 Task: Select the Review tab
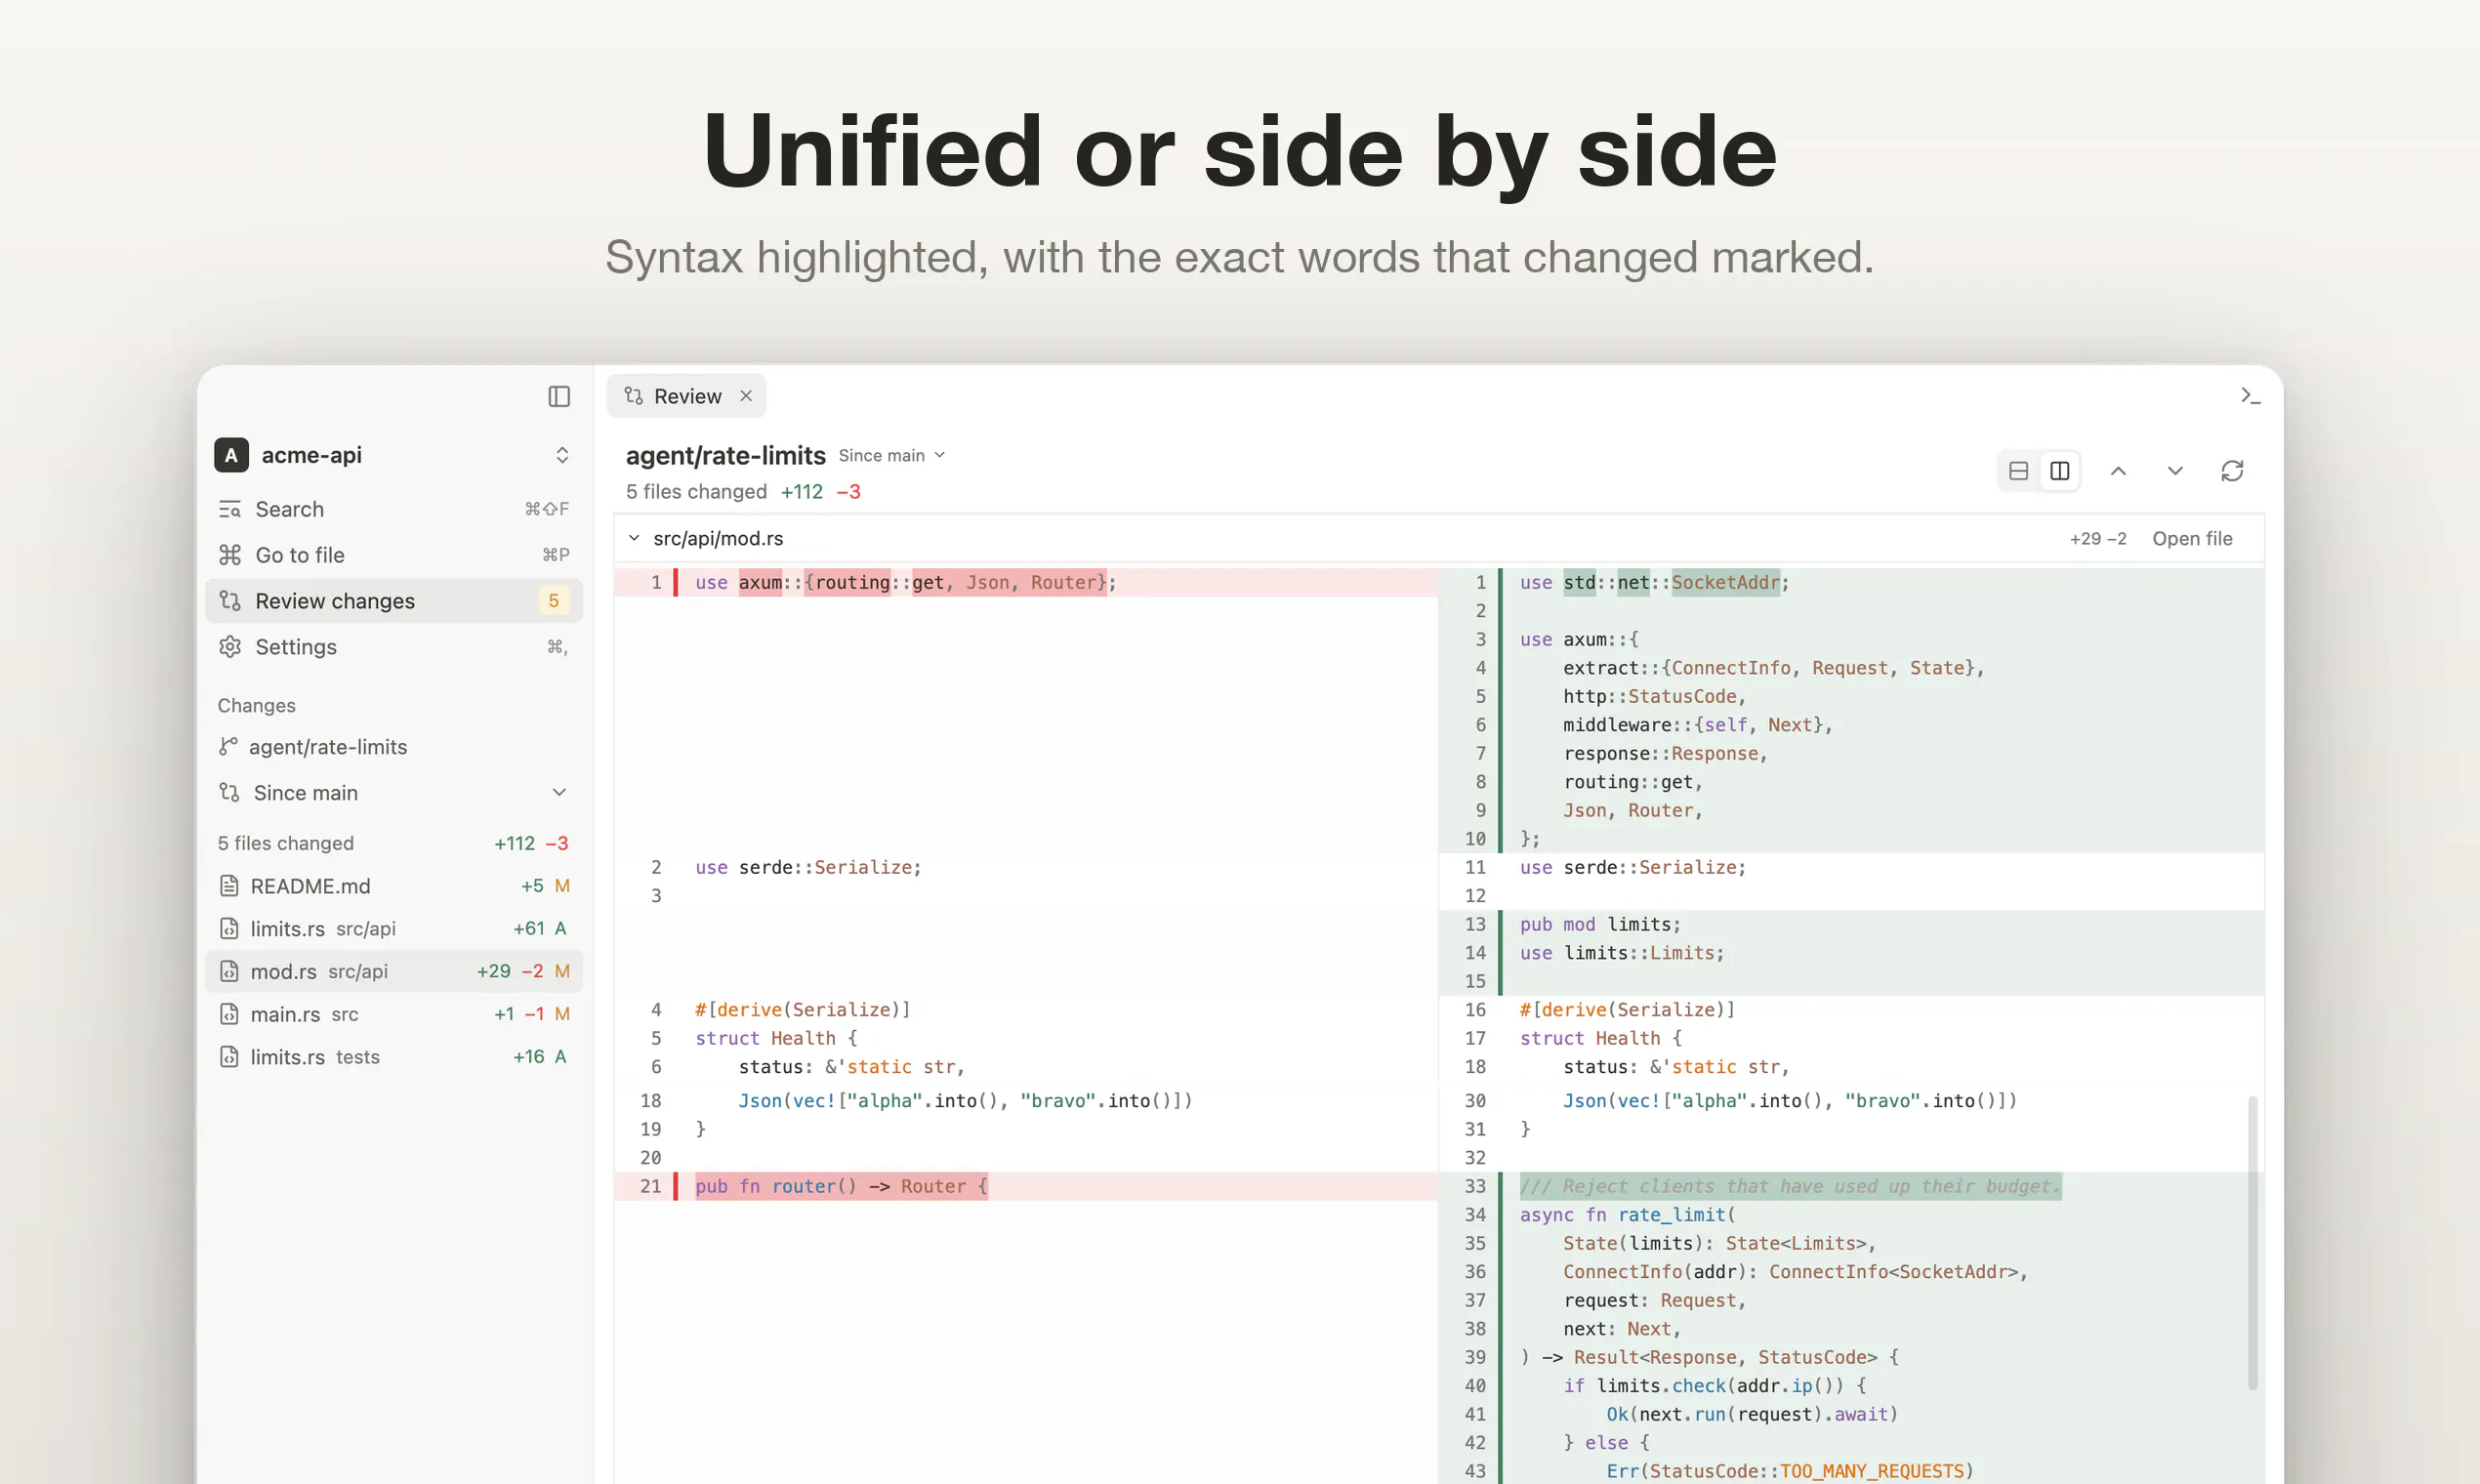(x=686, y=396)
